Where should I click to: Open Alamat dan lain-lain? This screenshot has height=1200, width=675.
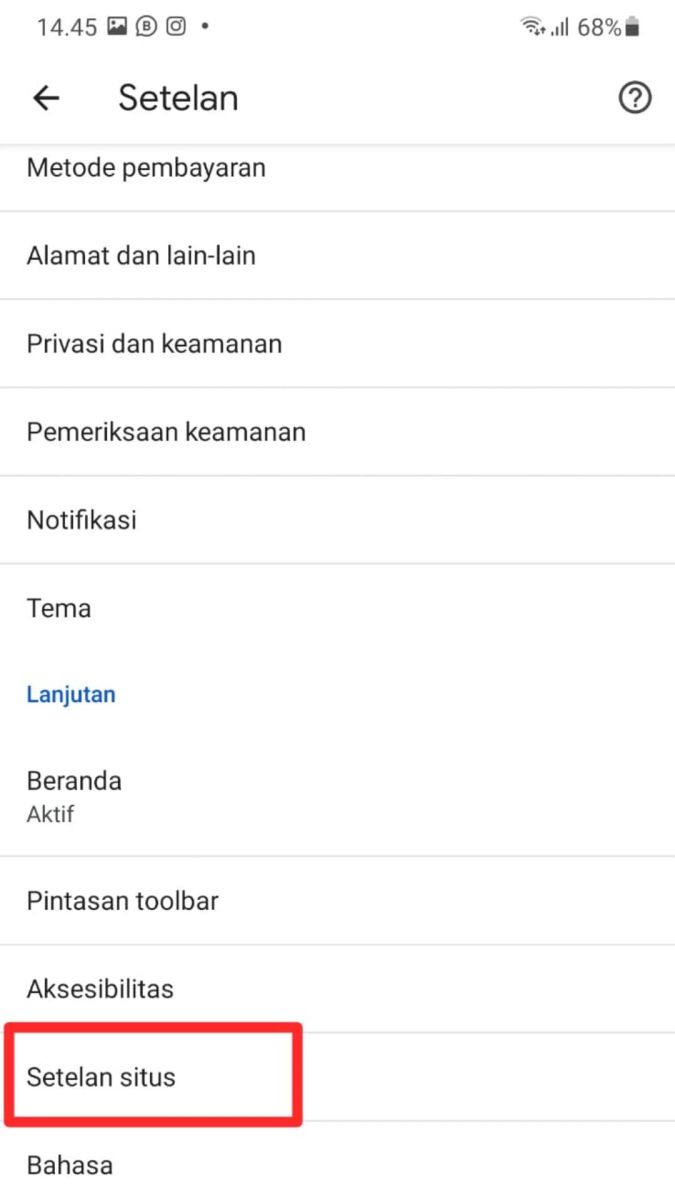[141, 256]
